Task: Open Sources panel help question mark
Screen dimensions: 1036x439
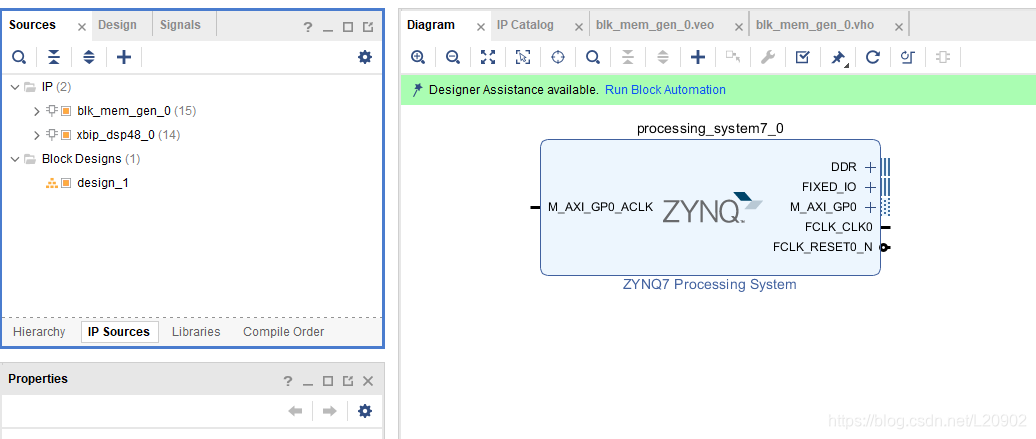Action: click(307, 27)
